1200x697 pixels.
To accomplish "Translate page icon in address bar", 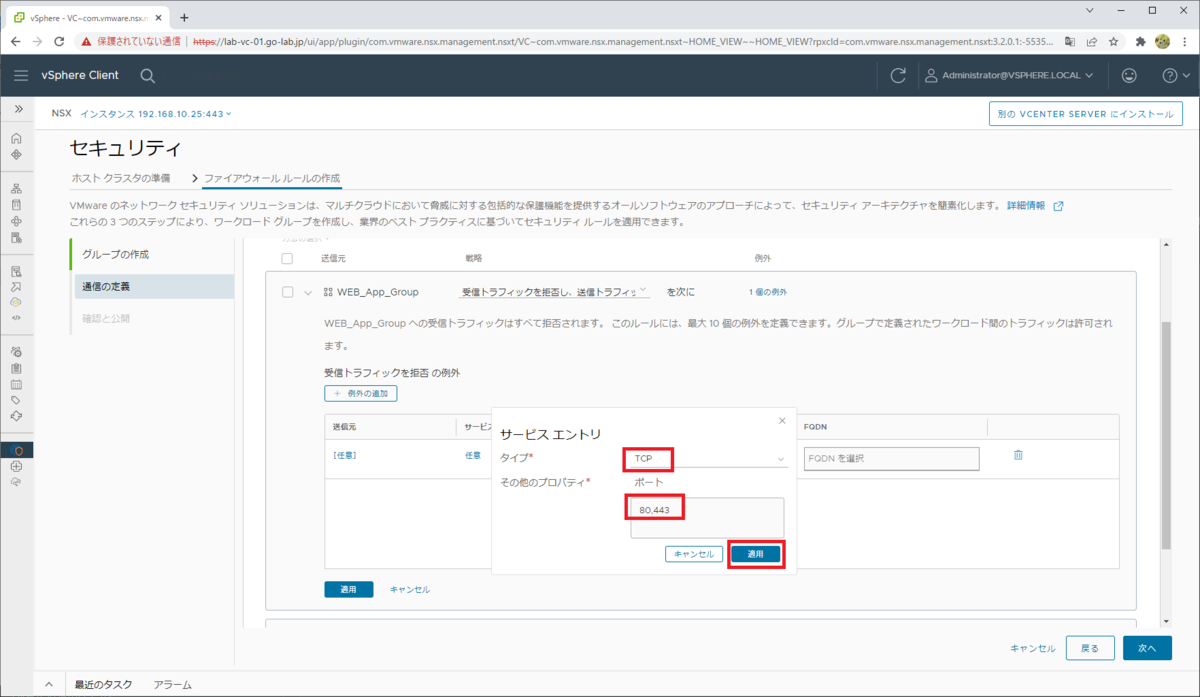I will (x=1070, y=41).
